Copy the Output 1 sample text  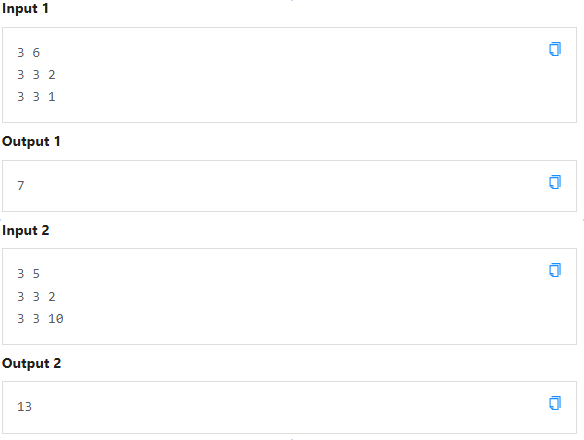tap(555, 182)
